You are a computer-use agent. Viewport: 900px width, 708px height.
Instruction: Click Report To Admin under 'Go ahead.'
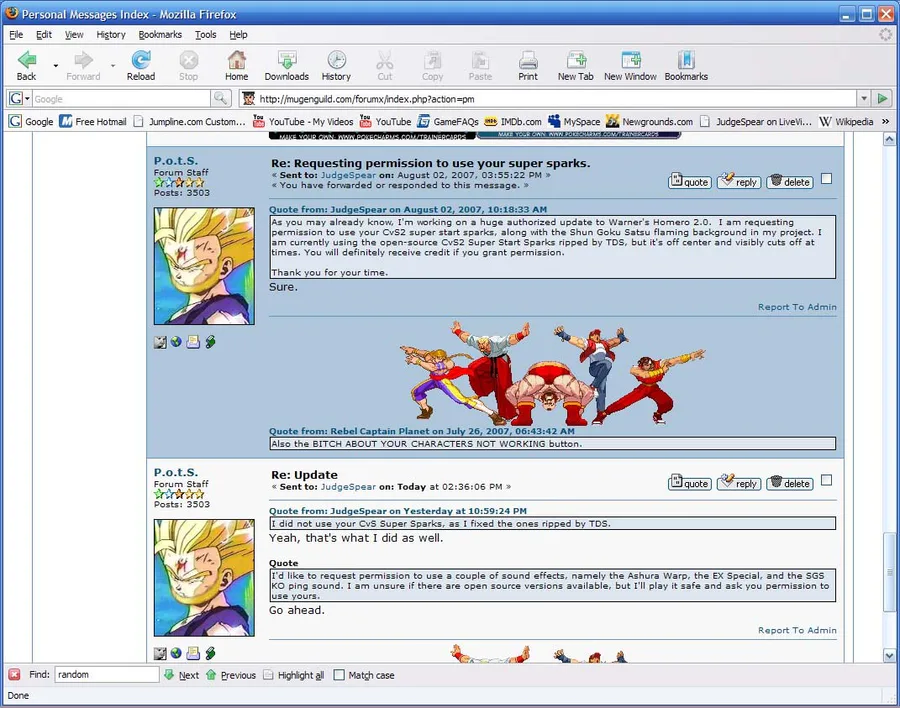click(x=797, y=630)
